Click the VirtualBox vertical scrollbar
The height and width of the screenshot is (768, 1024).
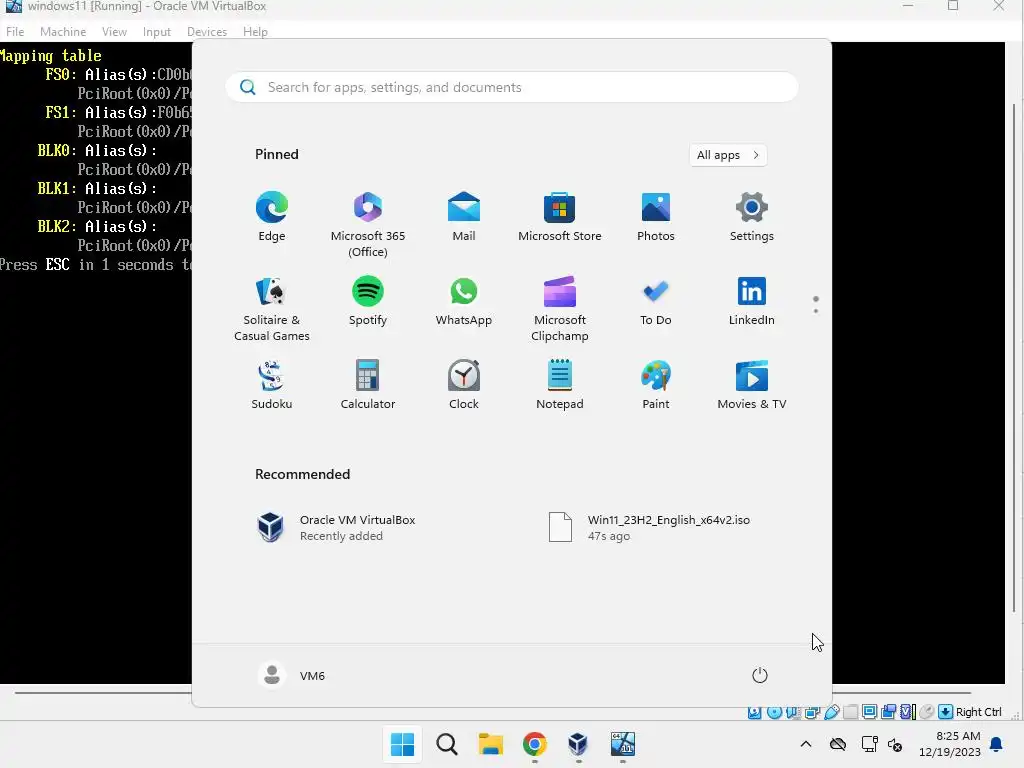click(1014, 359)
